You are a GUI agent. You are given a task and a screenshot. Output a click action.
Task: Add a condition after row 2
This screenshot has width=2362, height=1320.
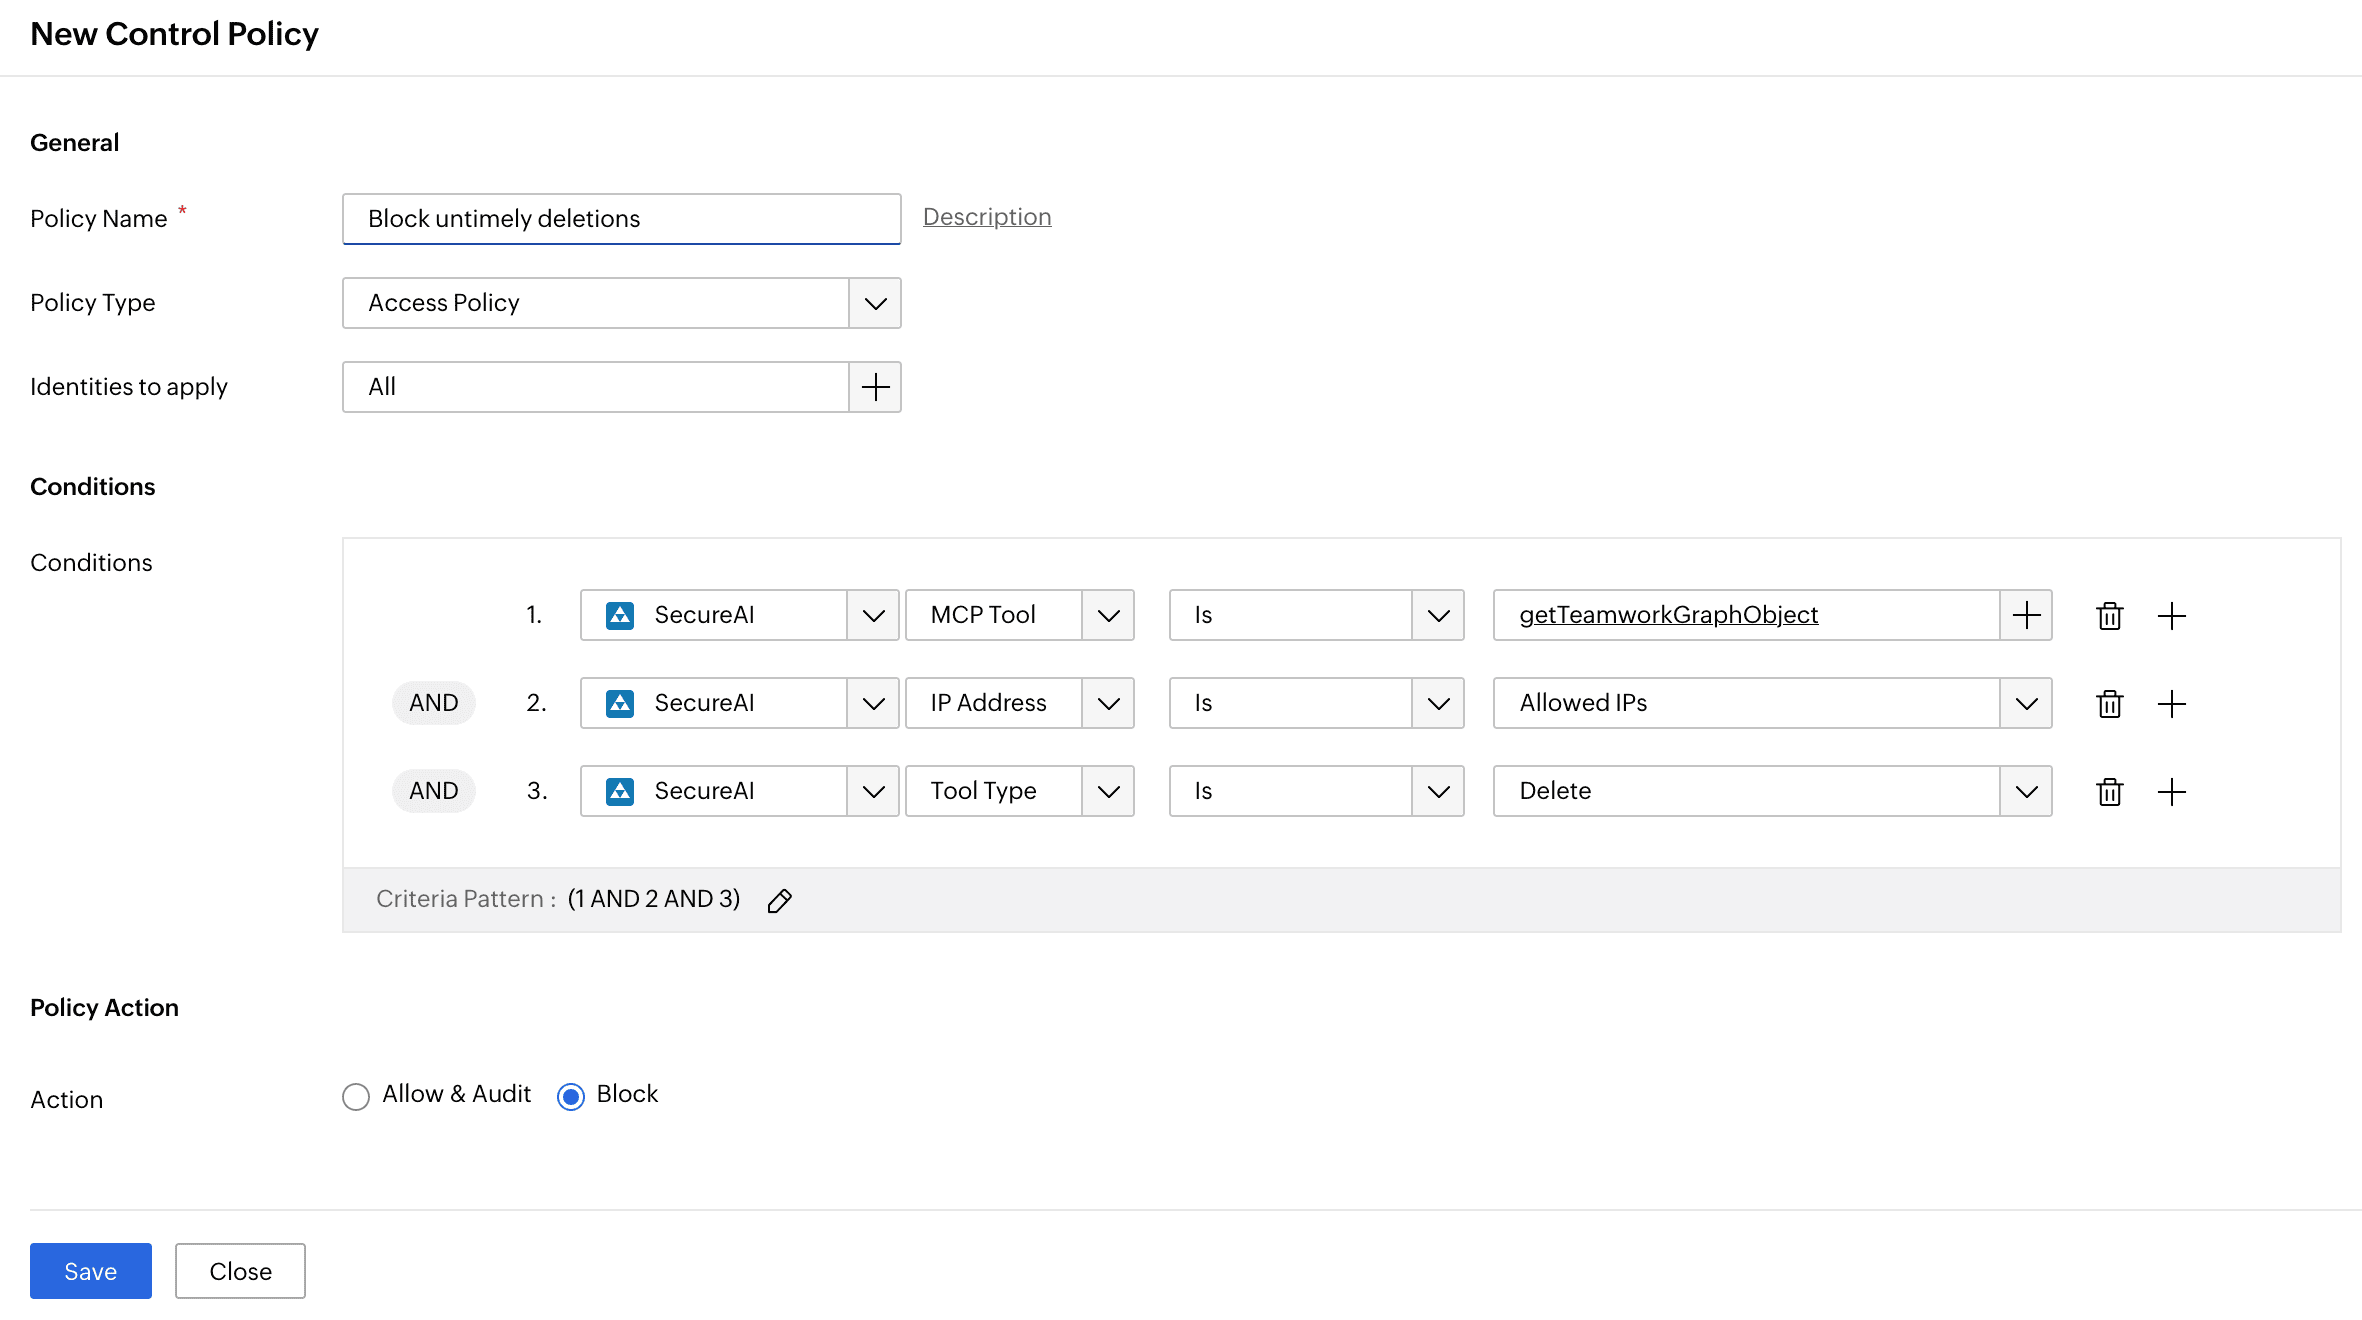coord(2171,703)
